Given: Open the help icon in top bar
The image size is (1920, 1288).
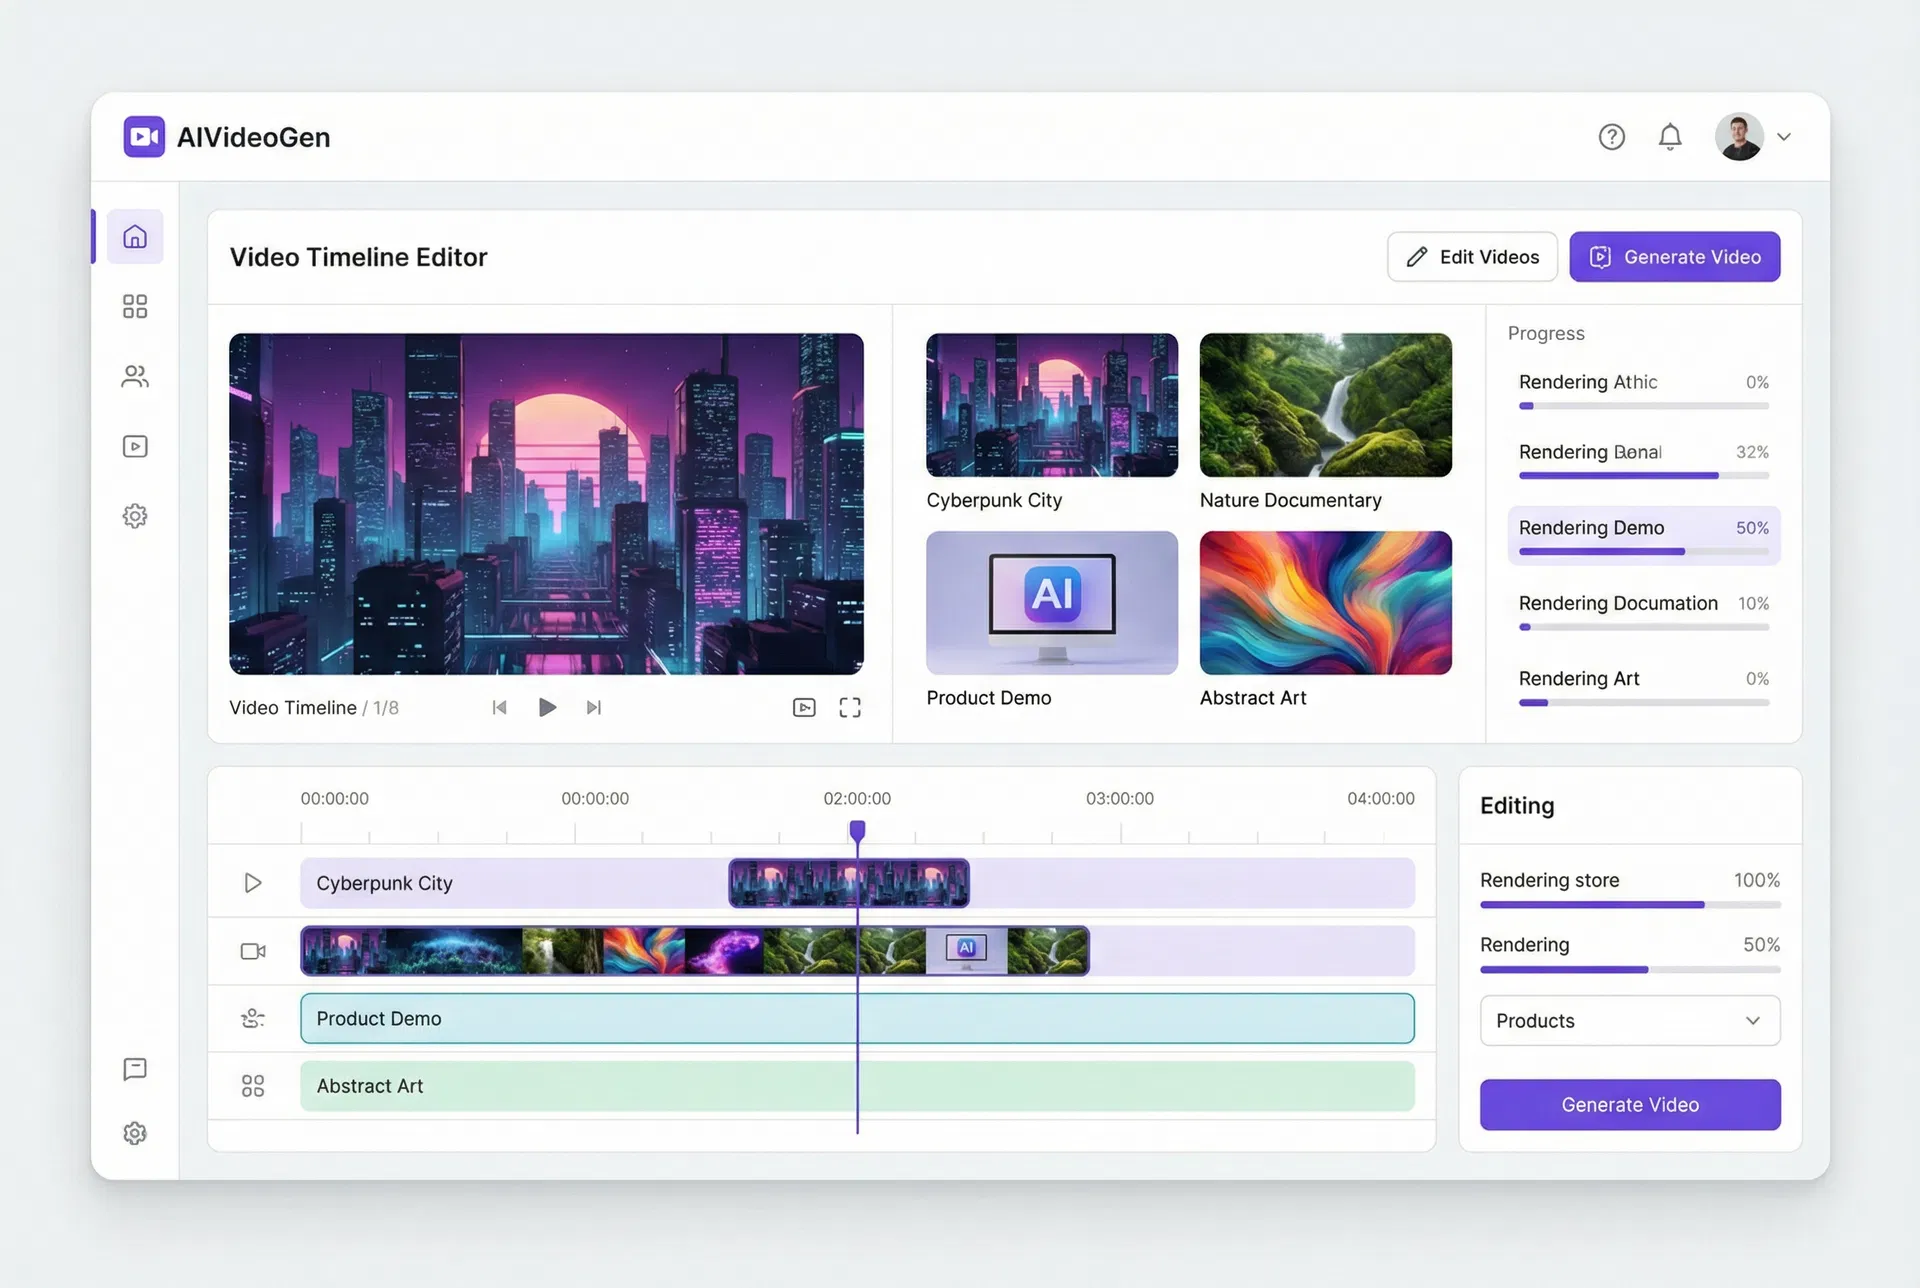Looking at the screenshot, I should click(x=1611, y=136).
